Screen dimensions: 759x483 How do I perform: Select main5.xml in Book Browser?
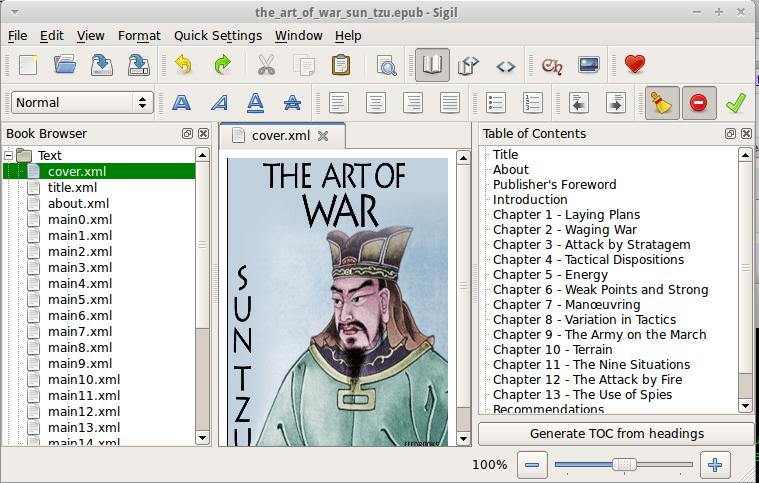click(80, 299)
